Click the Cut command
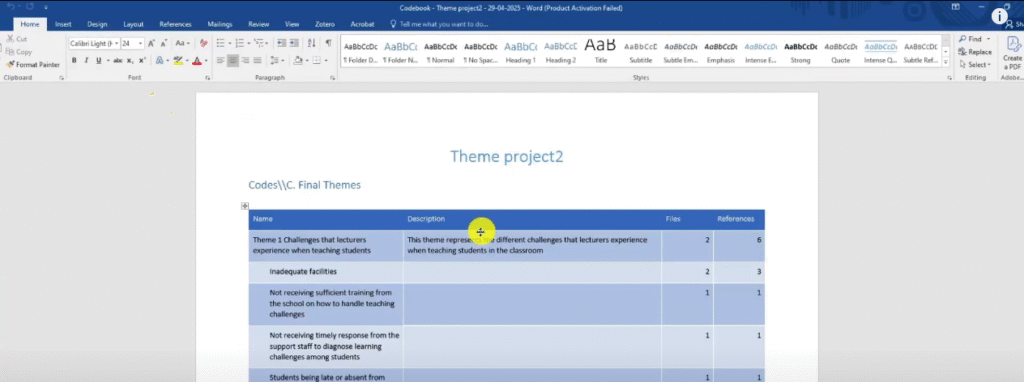The image size is (1024, 382). pos(16,39)
